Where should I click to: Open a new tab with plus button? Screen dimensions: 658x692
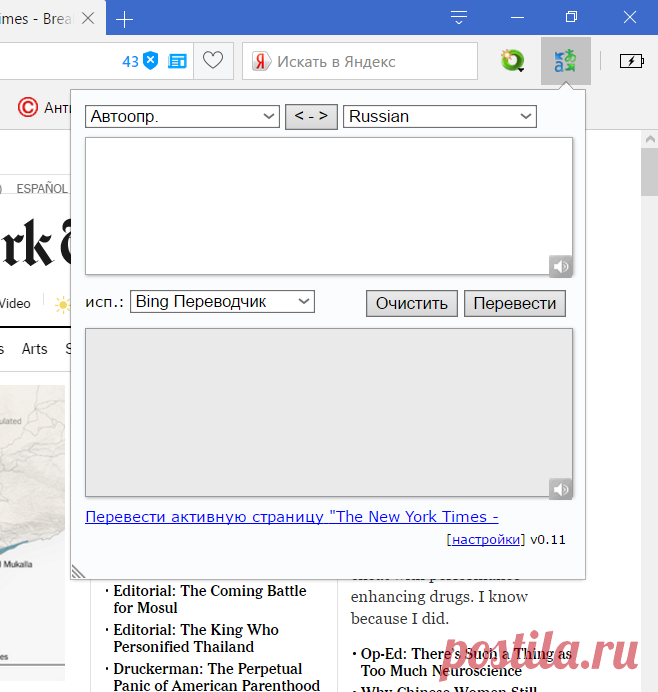[x=125, y=19]
